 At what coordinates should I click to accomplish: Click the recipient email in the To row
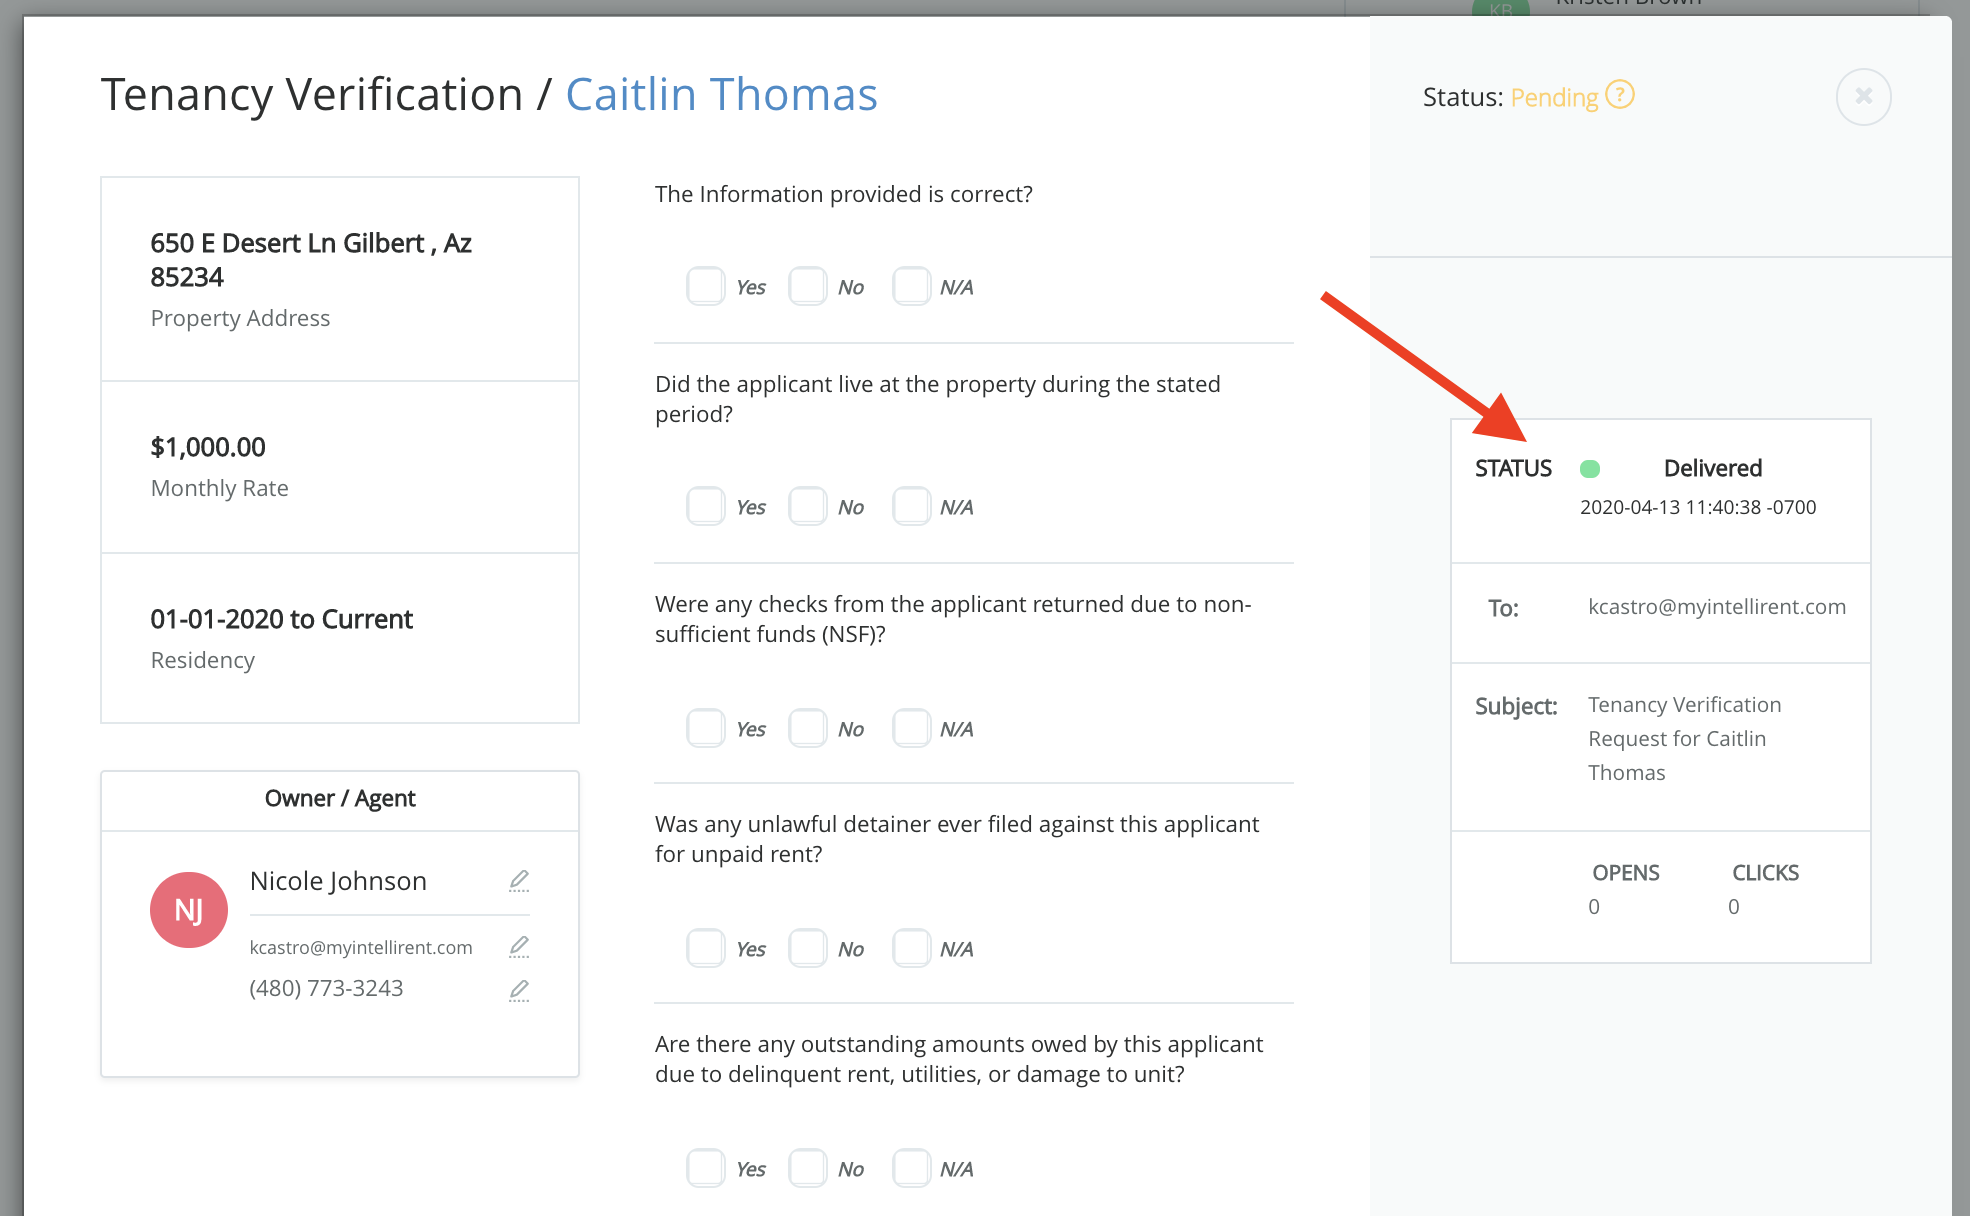click(1716, 607)
